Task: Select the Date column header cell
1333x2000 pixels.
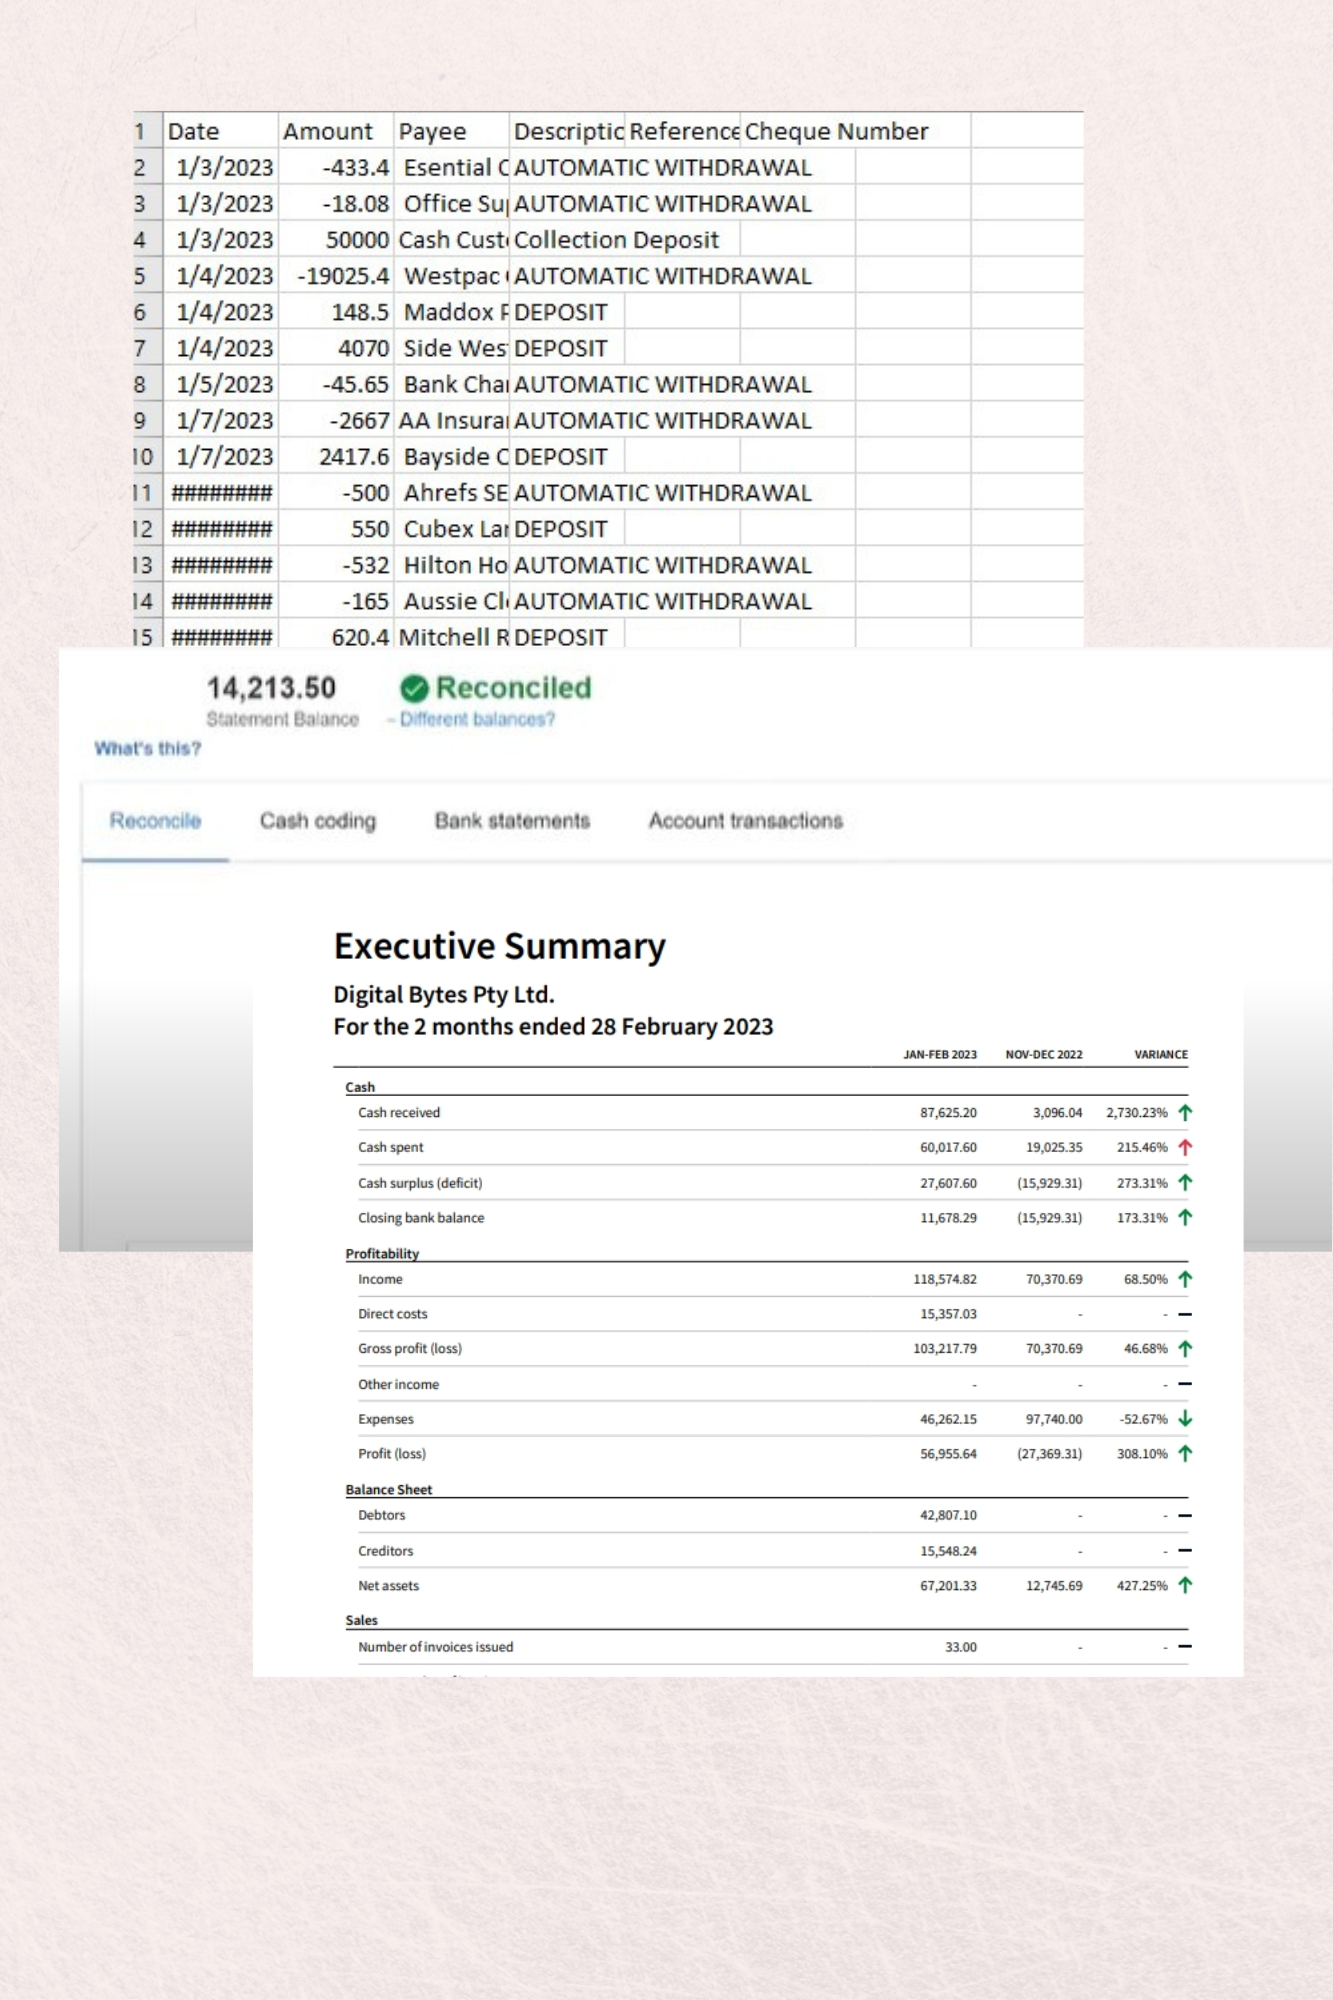Action: coord(221,131)
